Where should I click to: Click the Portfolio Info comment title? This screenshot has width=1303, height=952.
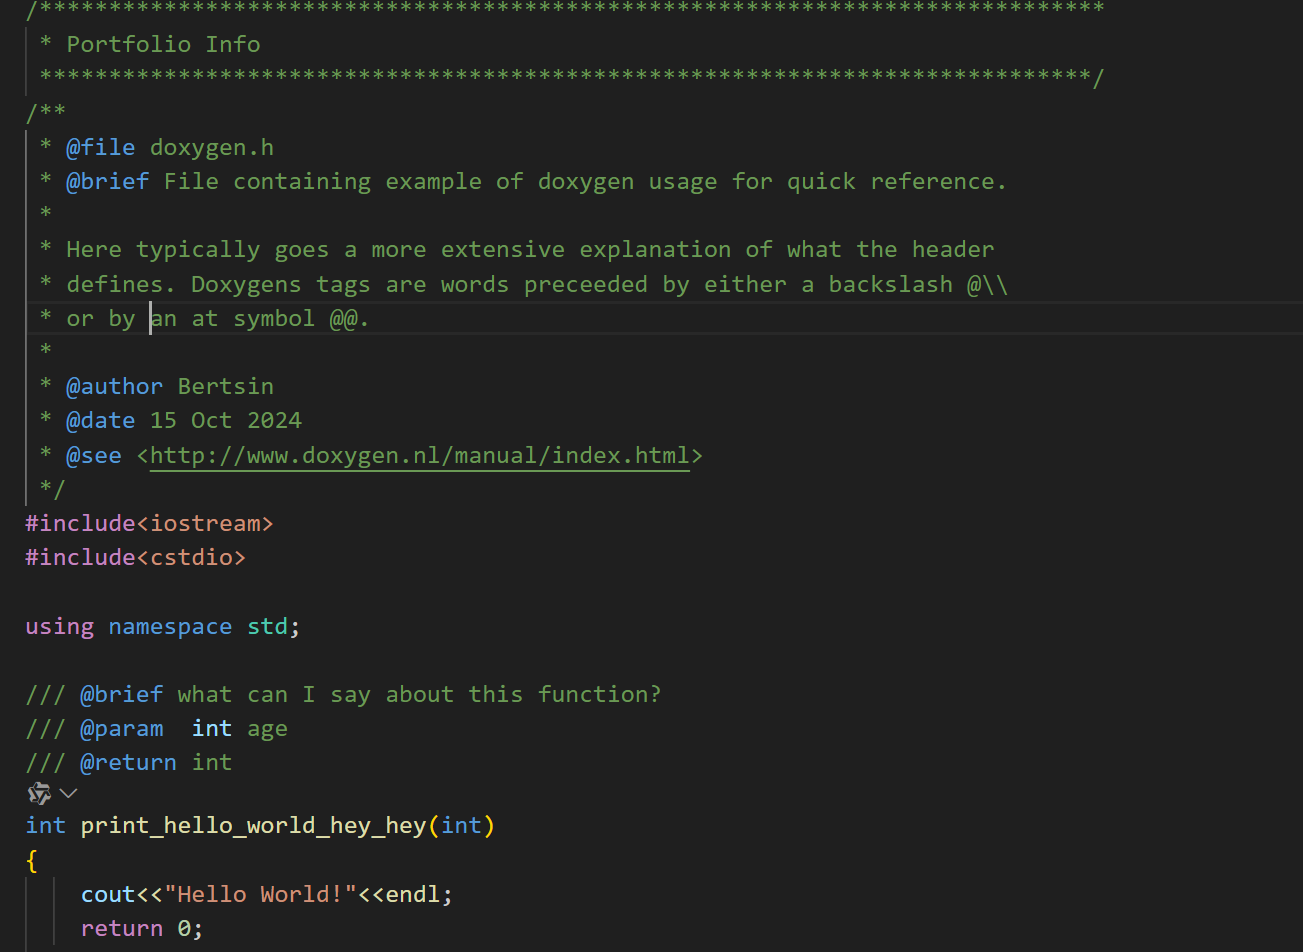[163, 45]
